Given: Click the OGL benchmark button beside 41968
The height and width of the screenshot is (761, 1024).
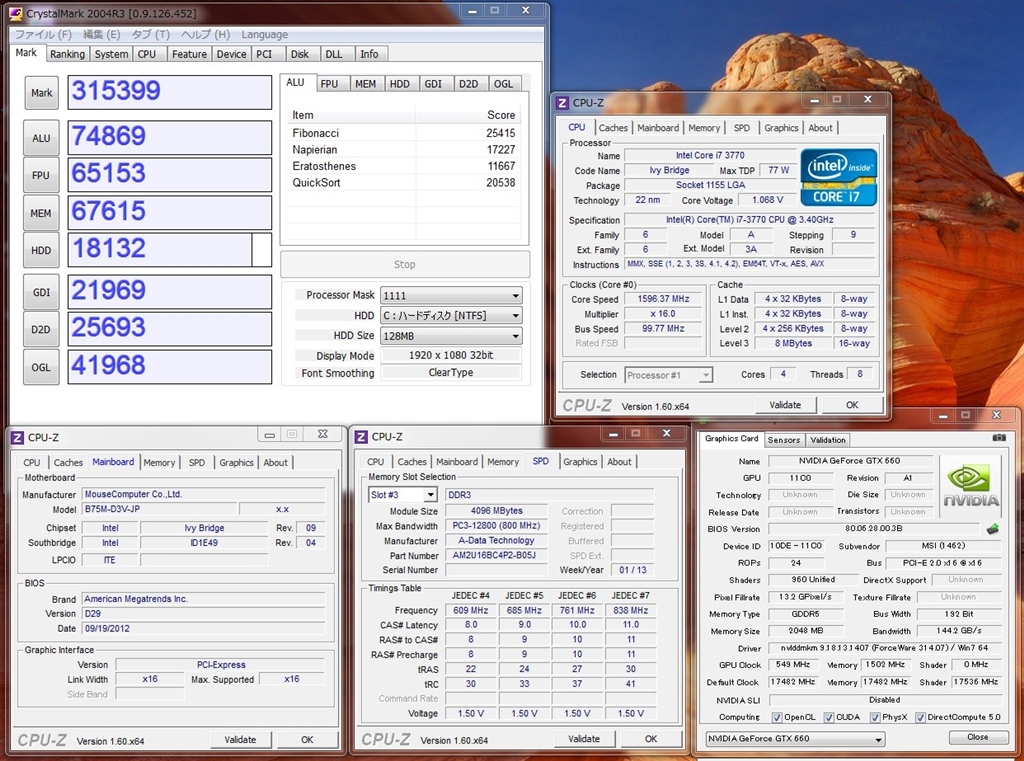Looking at the screenshot, I should coord(41,367).
